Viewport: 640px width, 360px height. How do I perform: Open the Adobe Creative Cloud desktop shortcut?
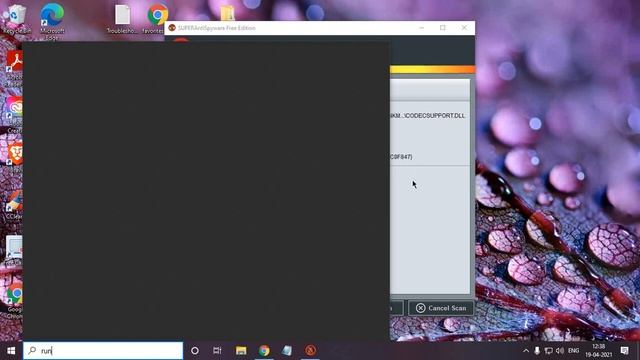point(15,114)
